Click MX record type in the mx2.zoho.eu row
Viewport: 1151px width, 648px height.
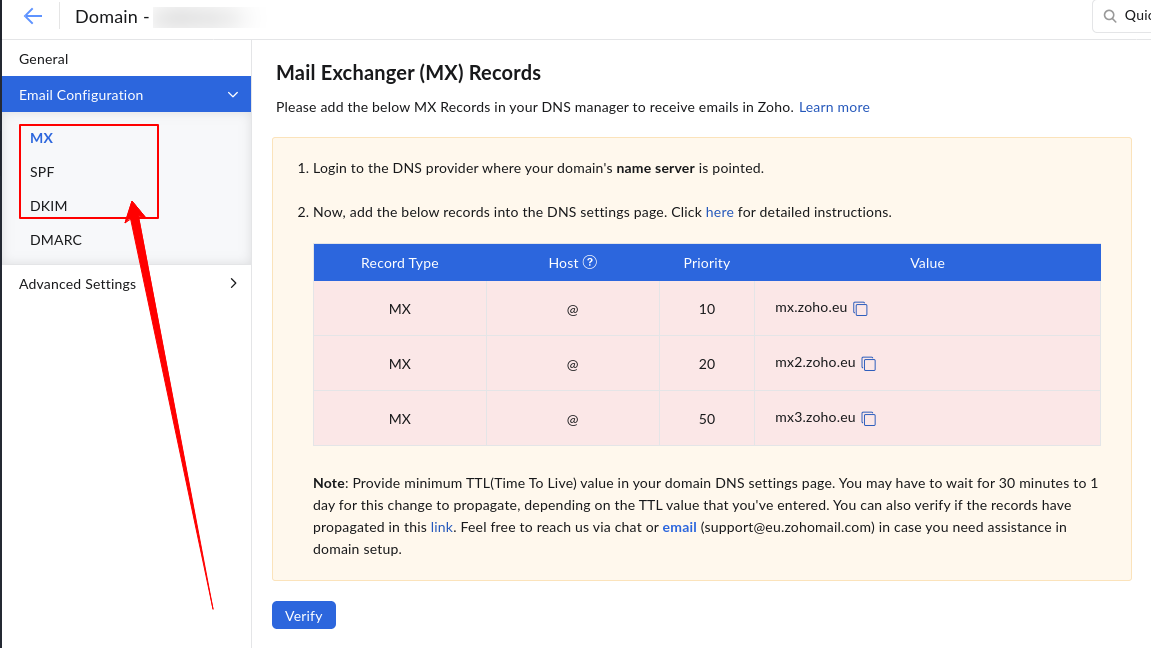coord(399,364)
